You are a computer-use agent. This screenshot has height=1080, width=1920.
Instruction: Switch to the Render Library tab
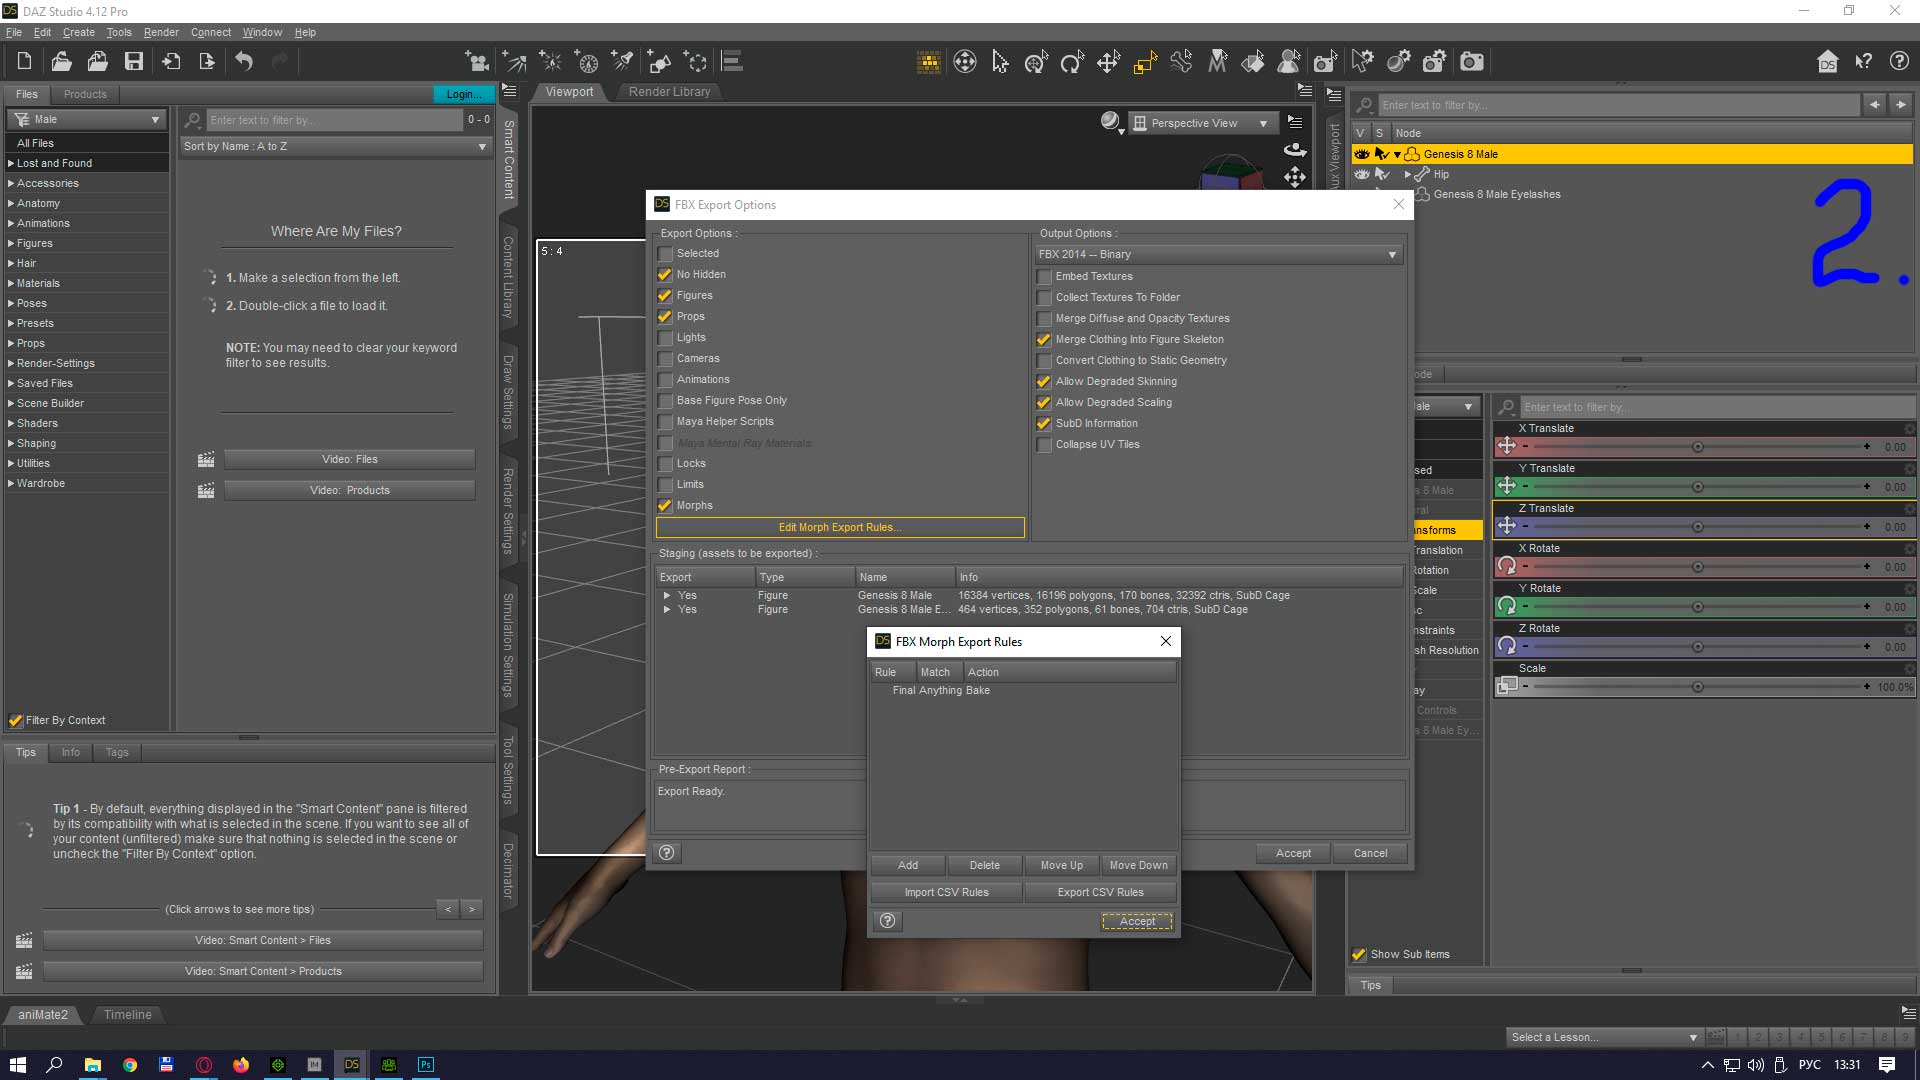pyautogui.click(x=669, y=92)
